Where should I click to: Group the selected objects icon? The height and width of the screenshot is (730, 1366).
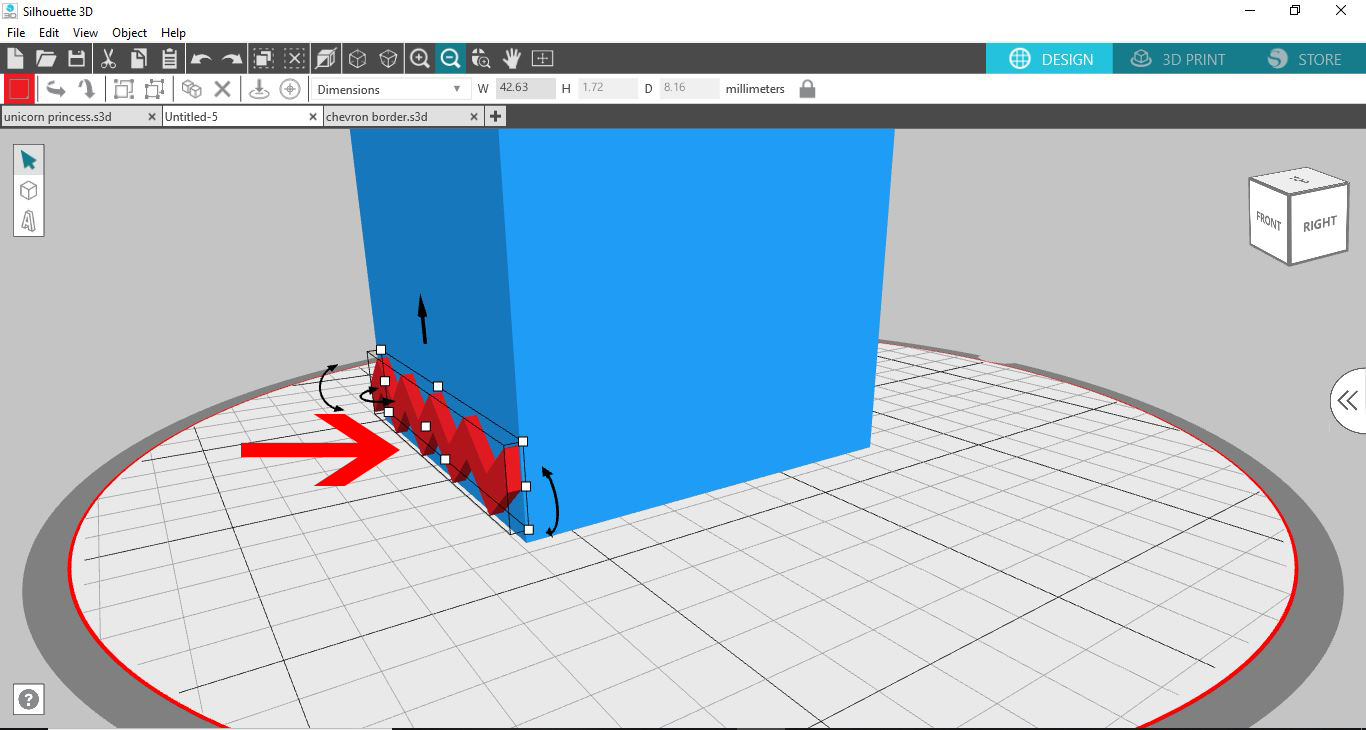[123, 89]
